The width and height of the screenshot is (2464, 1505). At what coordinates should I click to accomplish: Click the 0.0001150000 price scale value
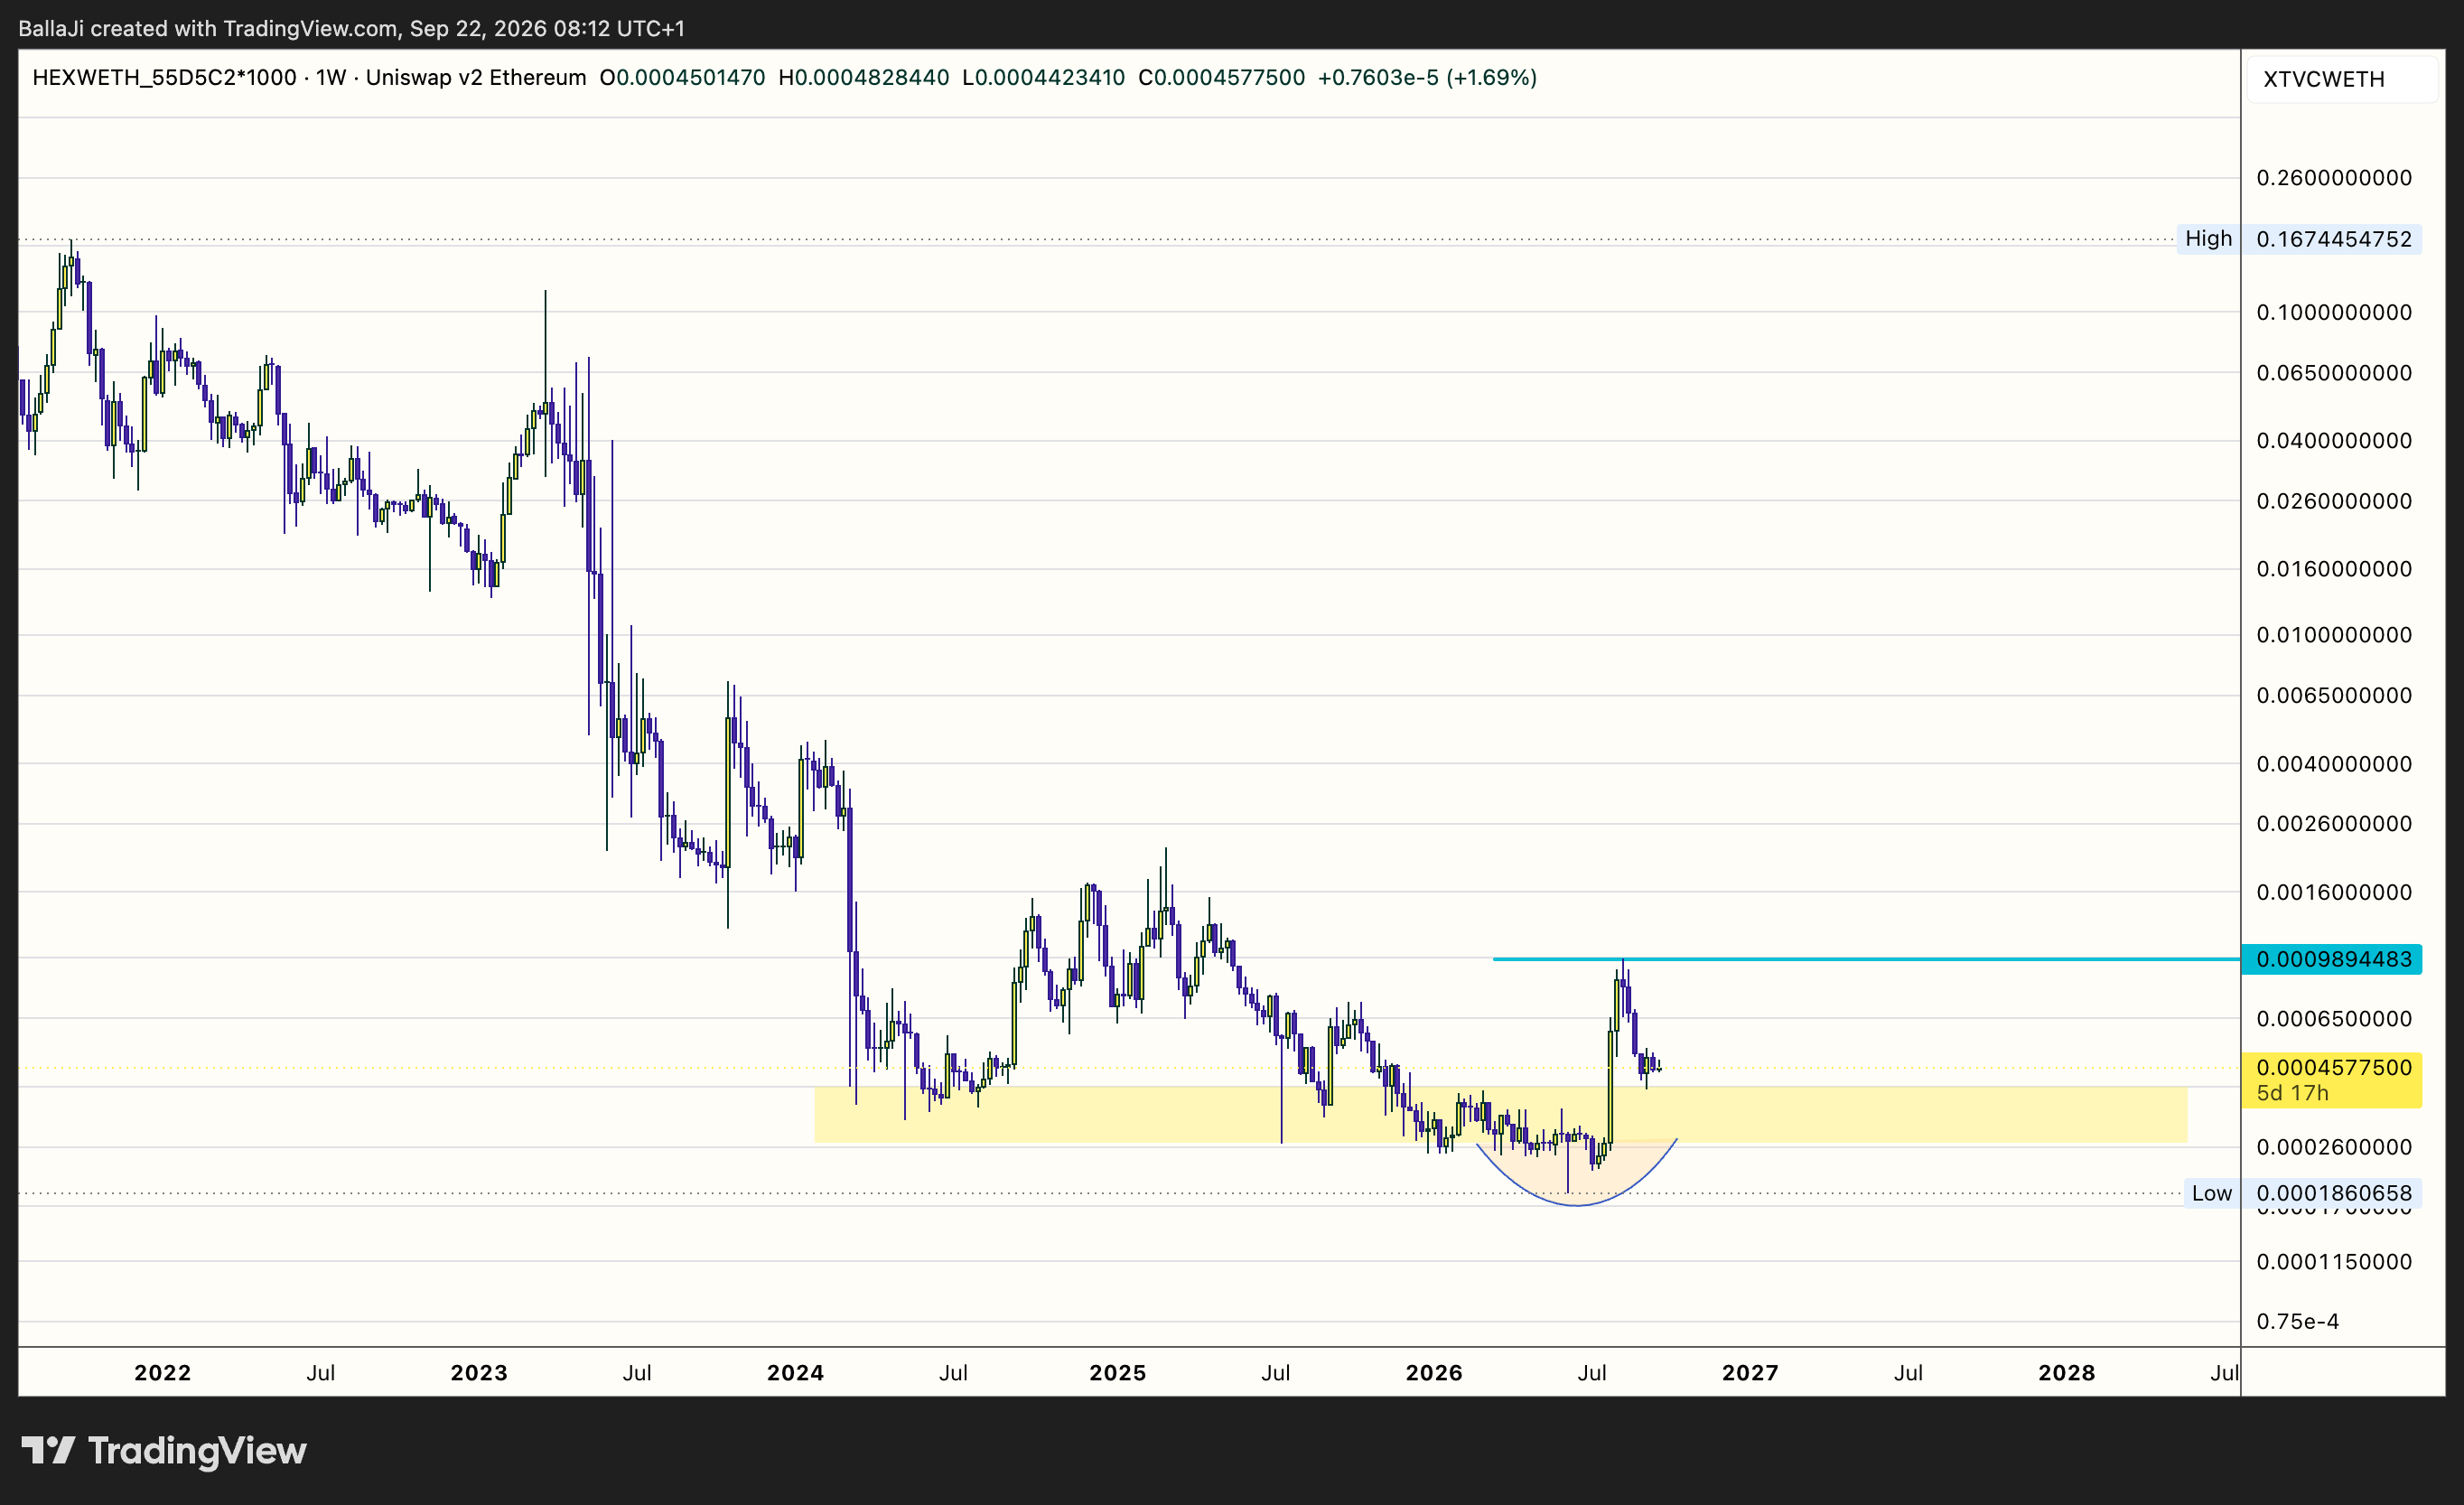click(2334, 1262)
